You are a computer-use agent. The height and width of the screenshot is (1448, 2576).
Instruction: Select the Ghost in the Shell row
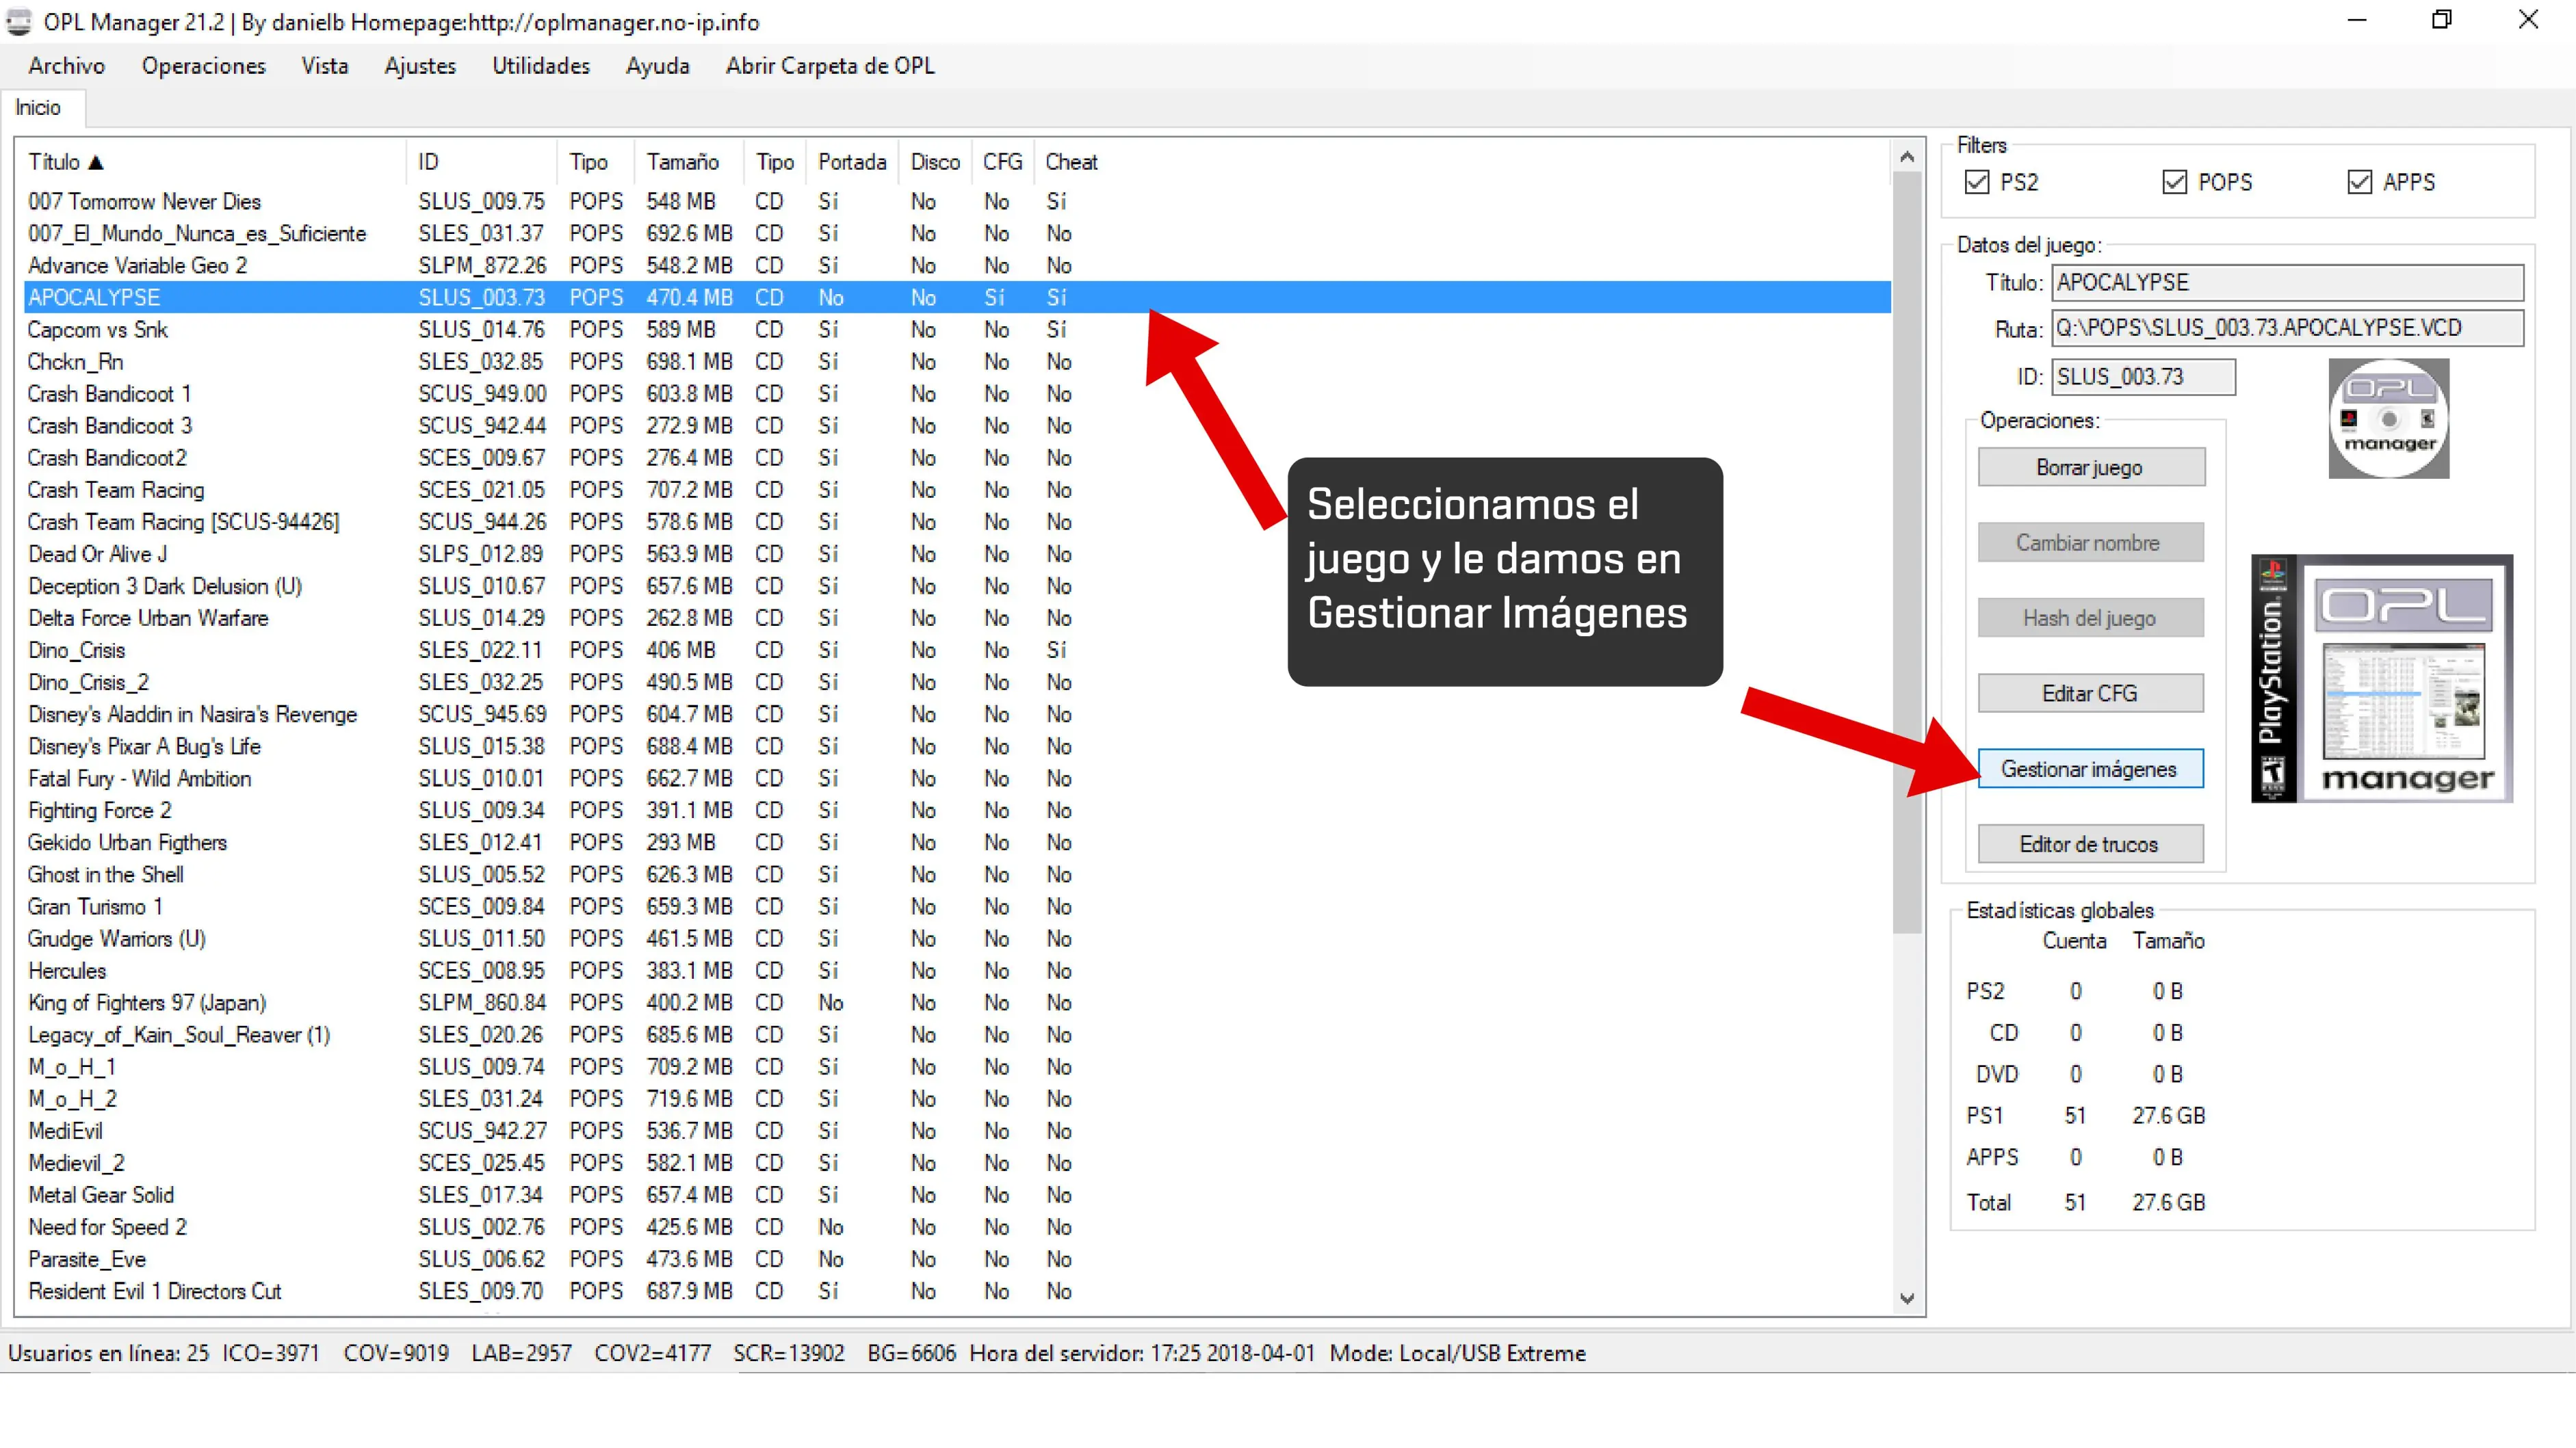tap(957, 874)
